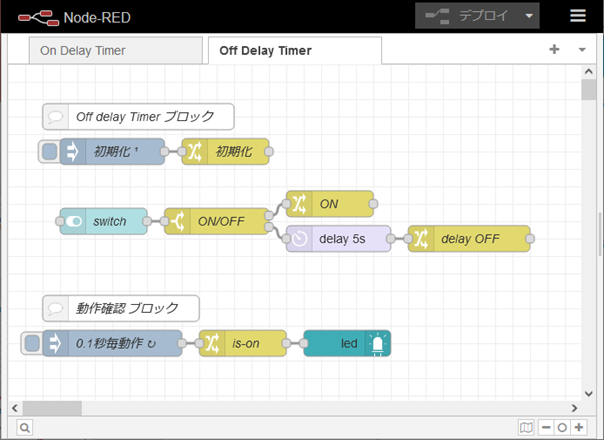604x440 pixels.
Task: Select the delay 5s node
Action: click(x=336, y=239)
